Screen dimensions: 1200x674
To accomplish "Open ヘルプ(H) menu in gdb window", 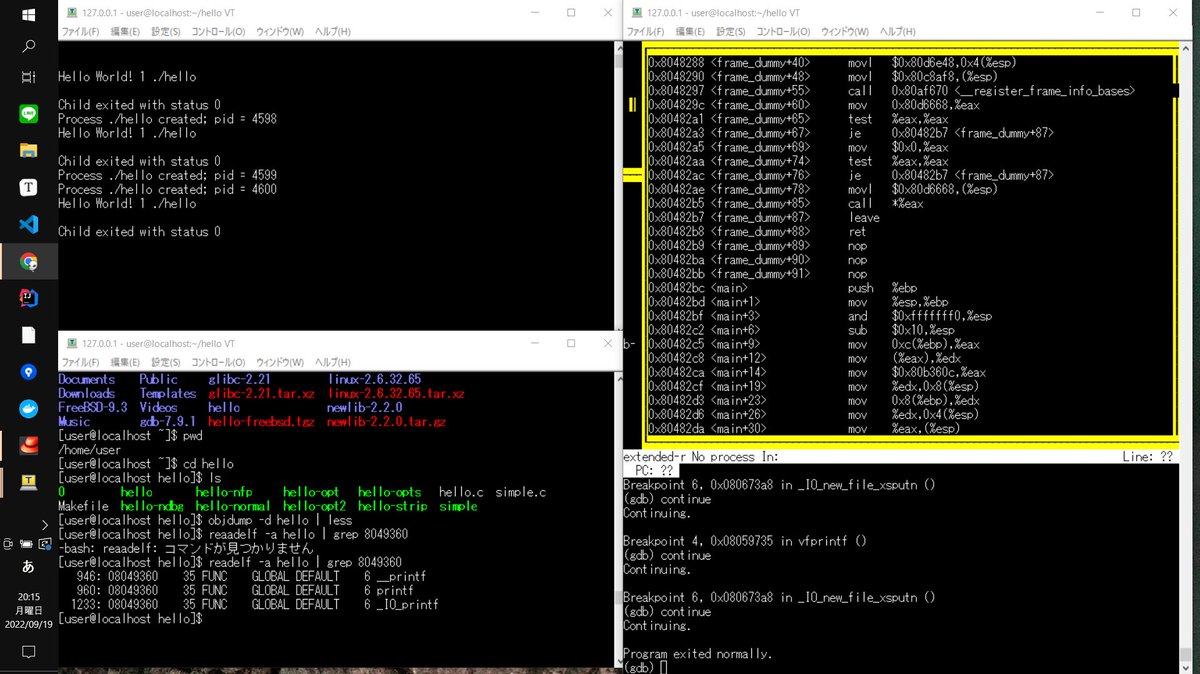I will click(x=897, y=32).
